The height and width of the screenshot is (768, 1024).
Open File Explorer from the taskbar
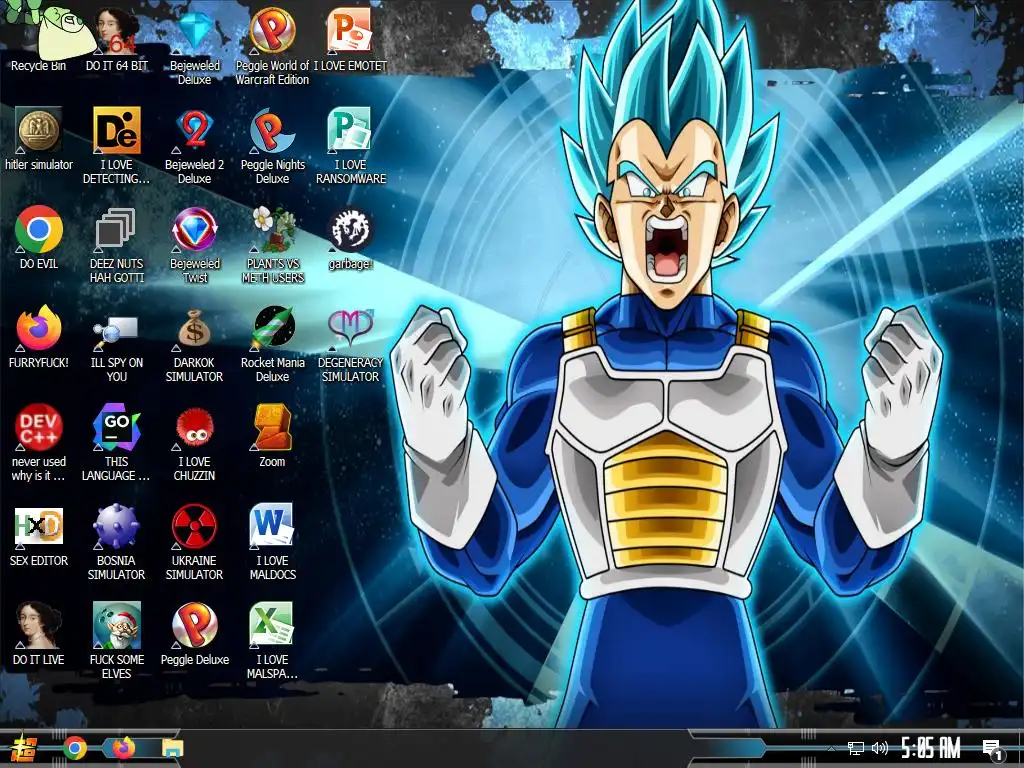point(172,748)
